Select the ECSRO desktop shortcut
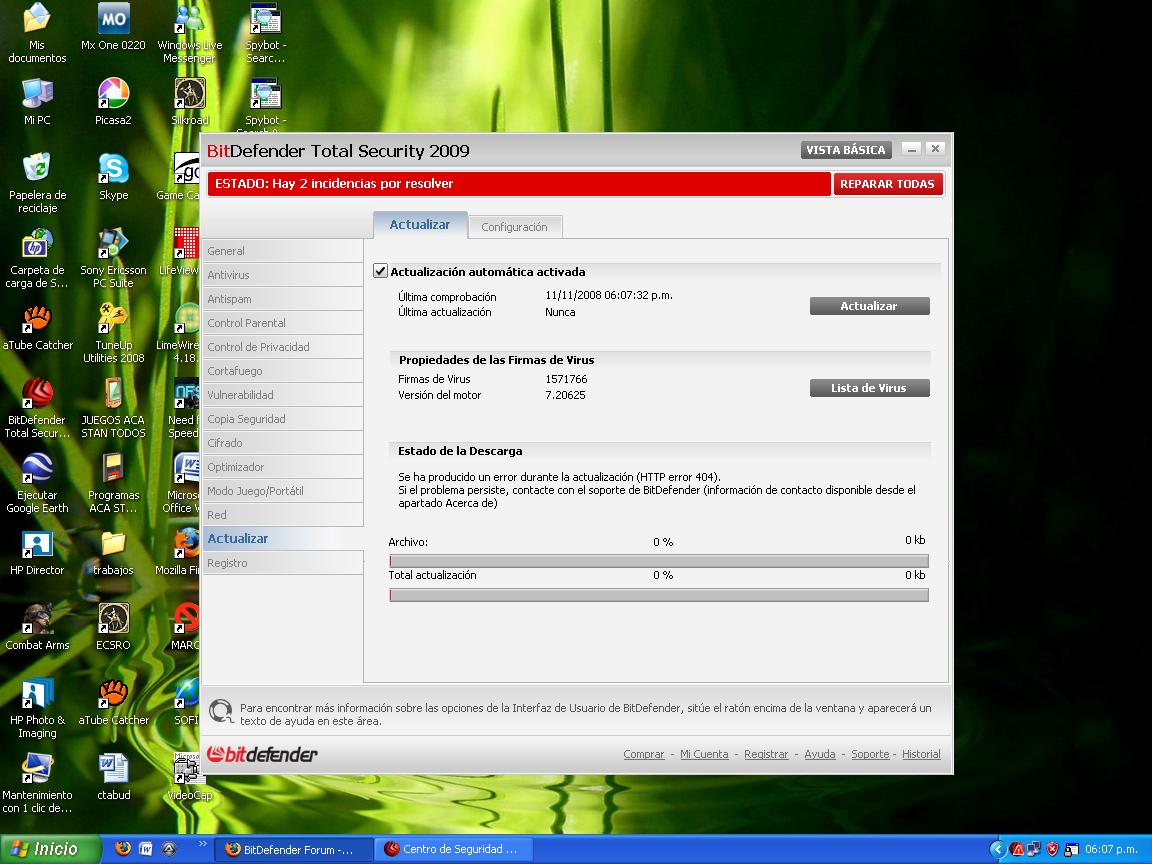The height and width of the screenshot is (864, 1152). [x=113, y=626]
